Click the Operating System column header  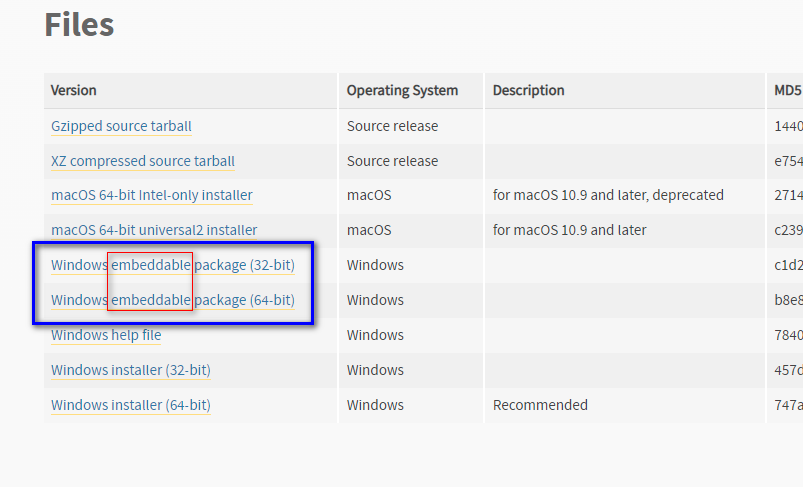[x=402, y=90]
